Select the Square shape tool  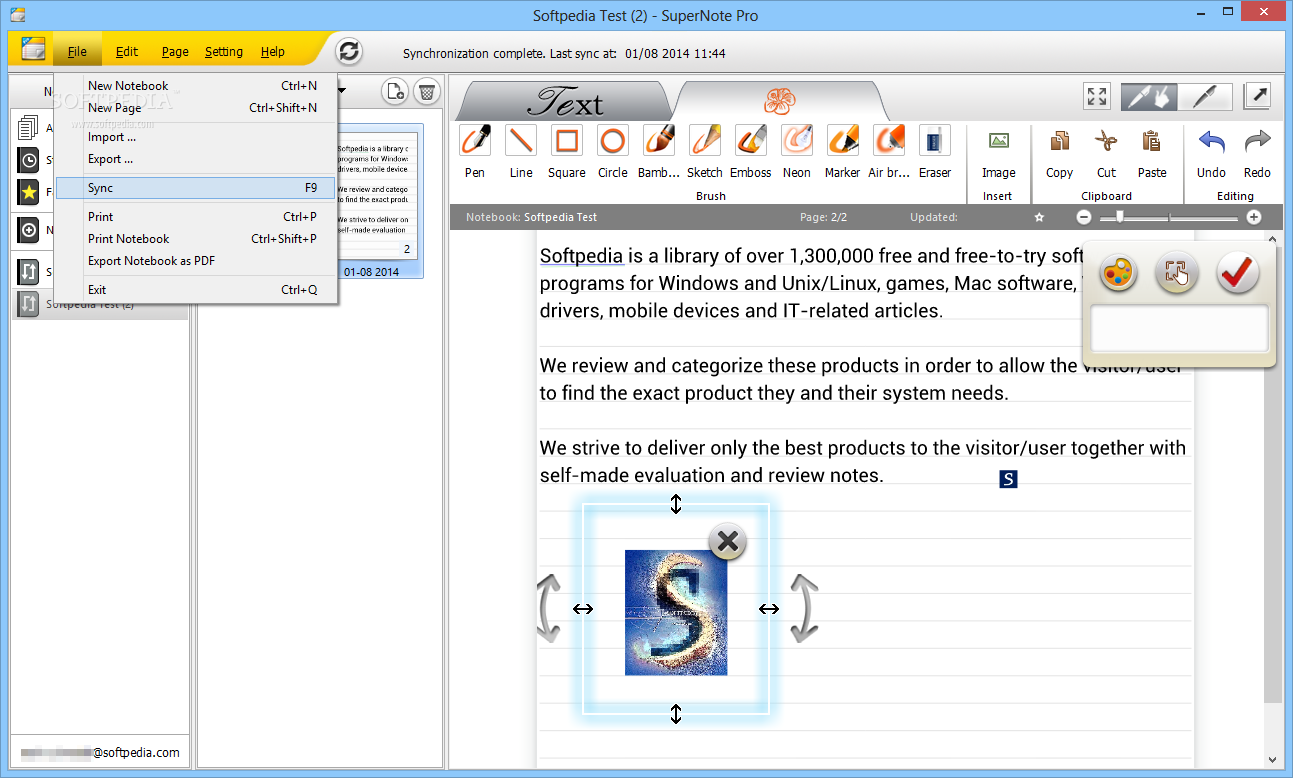coord(567,141)
